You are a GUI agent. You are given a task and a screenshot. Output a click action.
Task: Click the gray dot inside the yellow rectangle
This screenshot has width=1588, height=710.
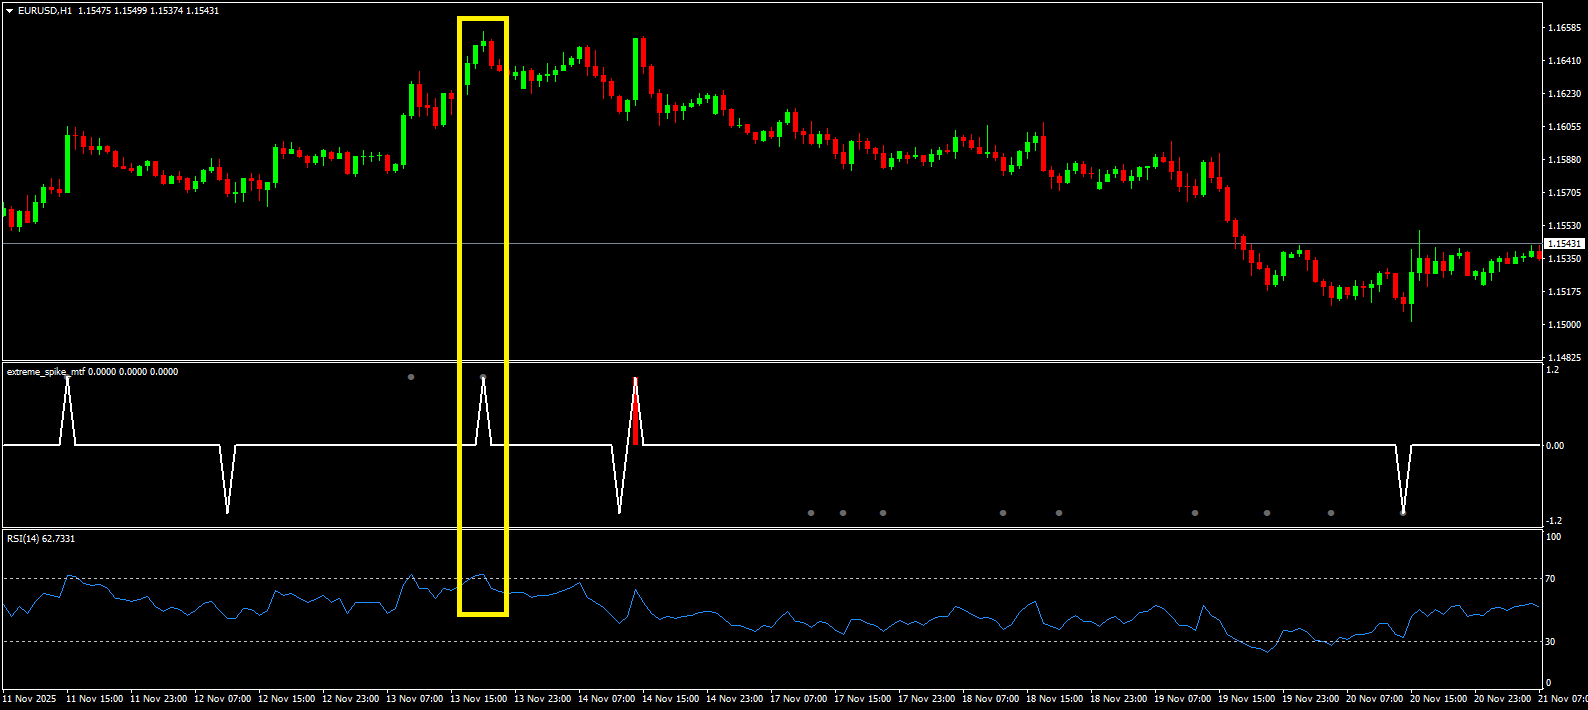tap(483, 377)
